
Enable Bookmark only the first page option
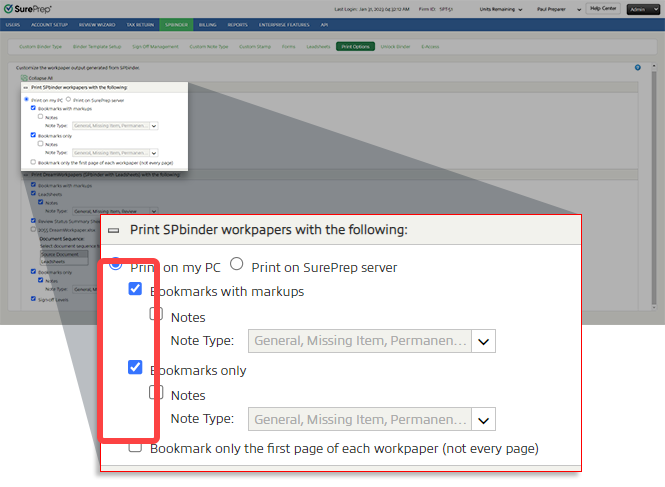point(135,447)
